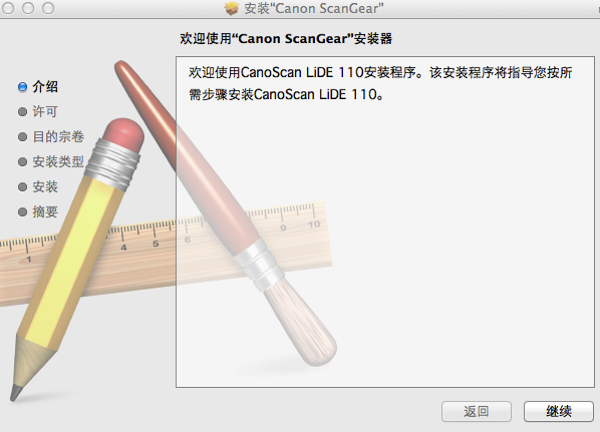Select the 介绍 step in sidebar
Image resolution: width=600 pixels, height=432 pixels.
point(45,87)
